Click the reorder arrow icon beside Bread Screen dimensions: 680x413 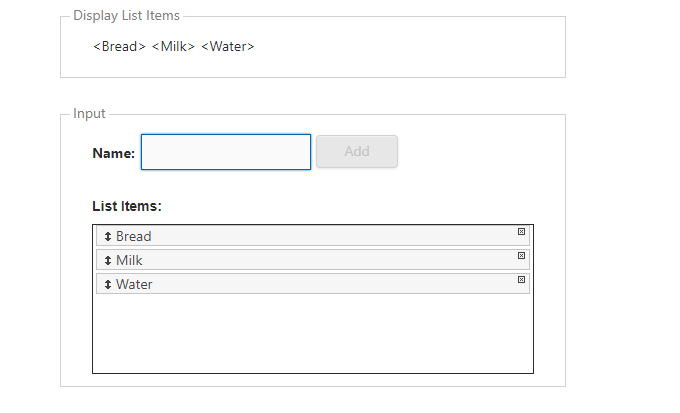coord(108,236)
